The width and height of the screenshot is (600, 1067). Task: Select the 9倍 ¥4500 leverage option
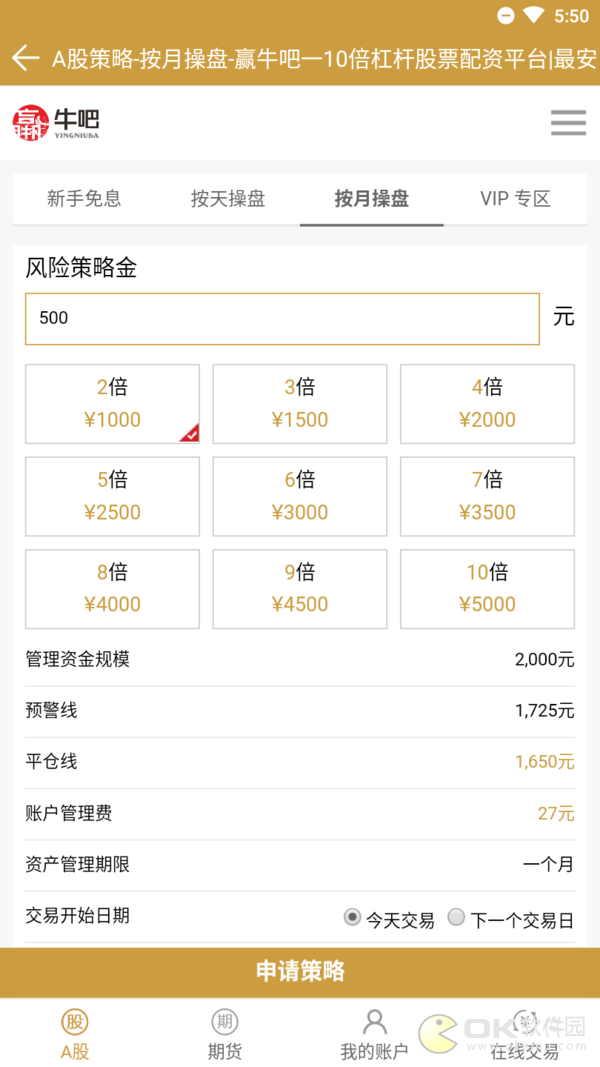[x=300, y=588]
